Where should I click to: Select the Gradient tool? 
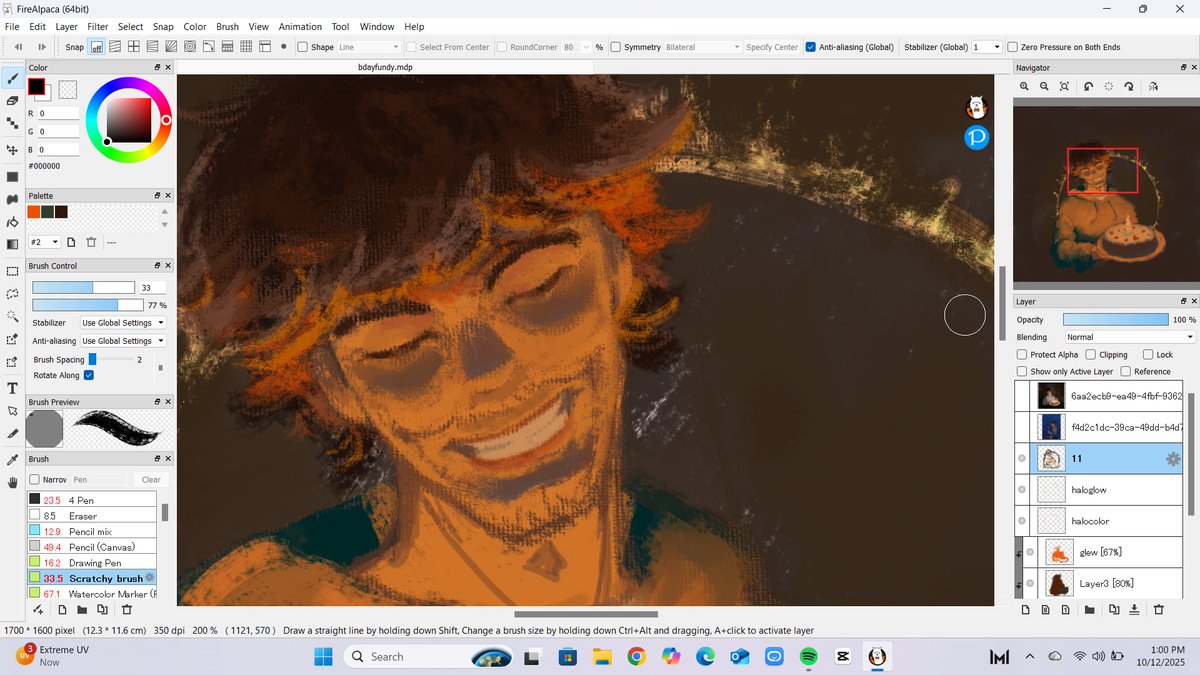coord(12,244)
